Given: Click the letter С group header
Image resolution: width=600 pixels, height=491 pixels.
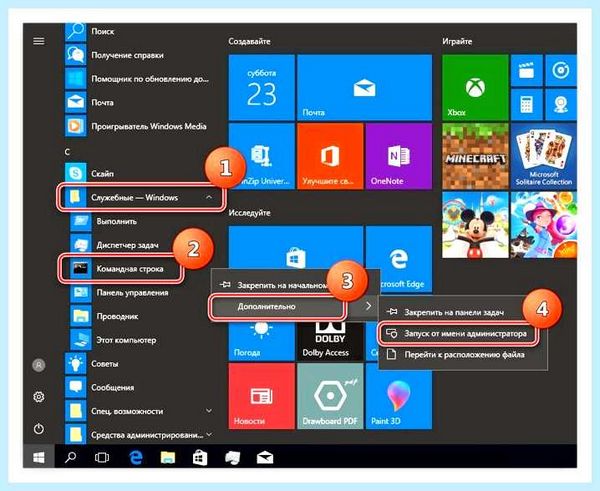Looking at the screenshot, I should (x=67, y=152).
